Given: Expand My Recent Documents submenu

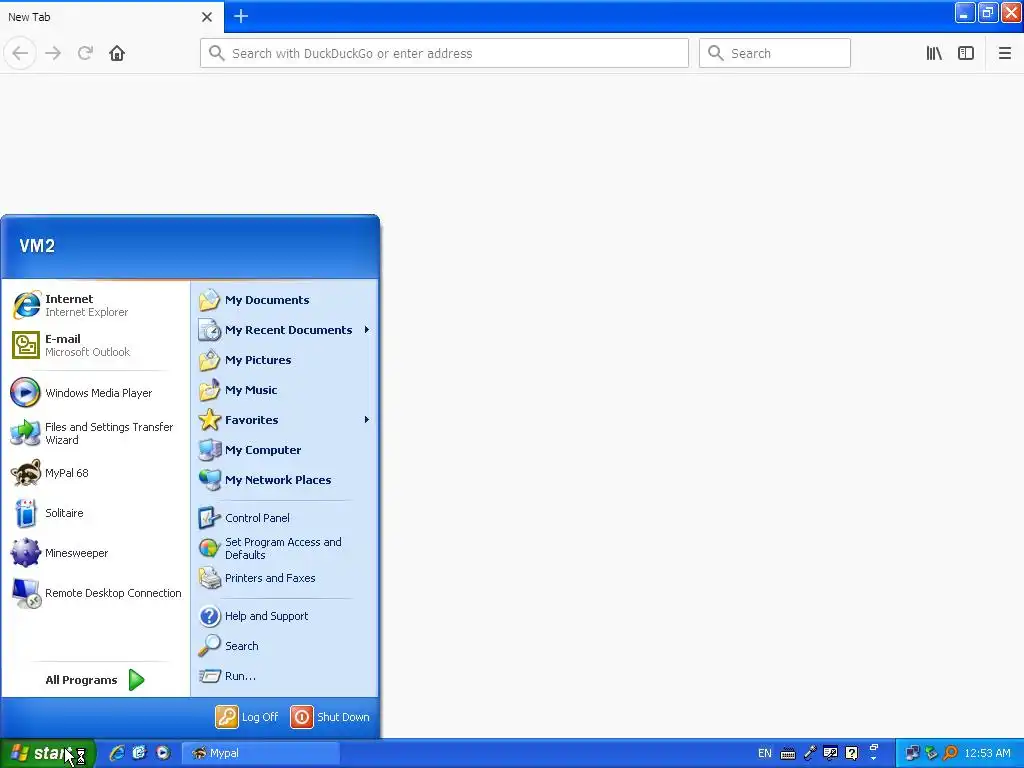Looking at the screenshot, I should (284, 330).
